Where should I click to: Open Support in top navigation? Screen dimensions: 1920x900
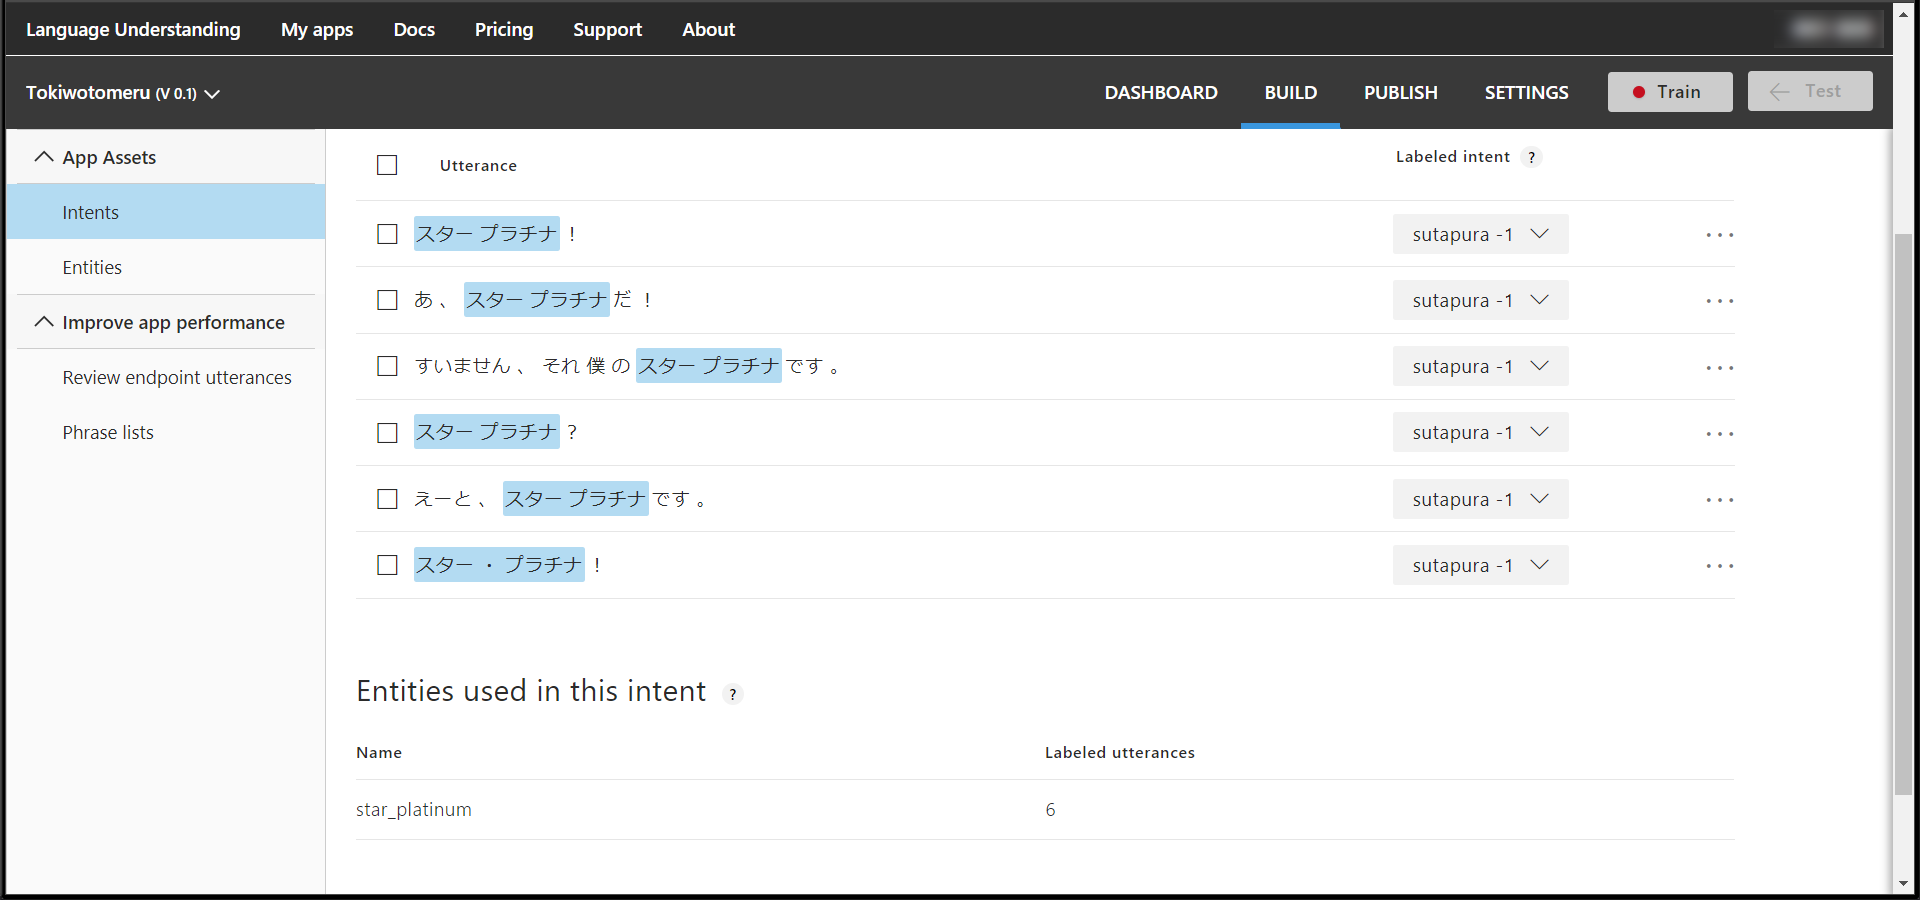pyautogui.click(x=607, y=30)
